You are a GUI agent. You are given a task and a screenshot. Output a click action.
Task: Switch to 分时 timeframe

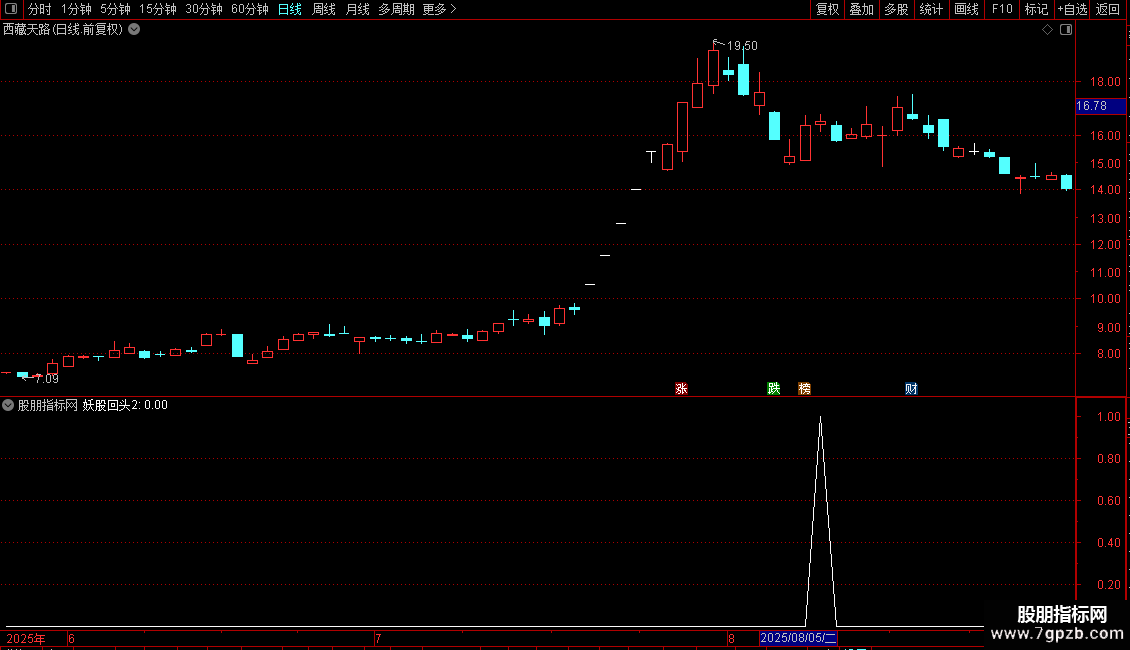(x=40, y=9)
